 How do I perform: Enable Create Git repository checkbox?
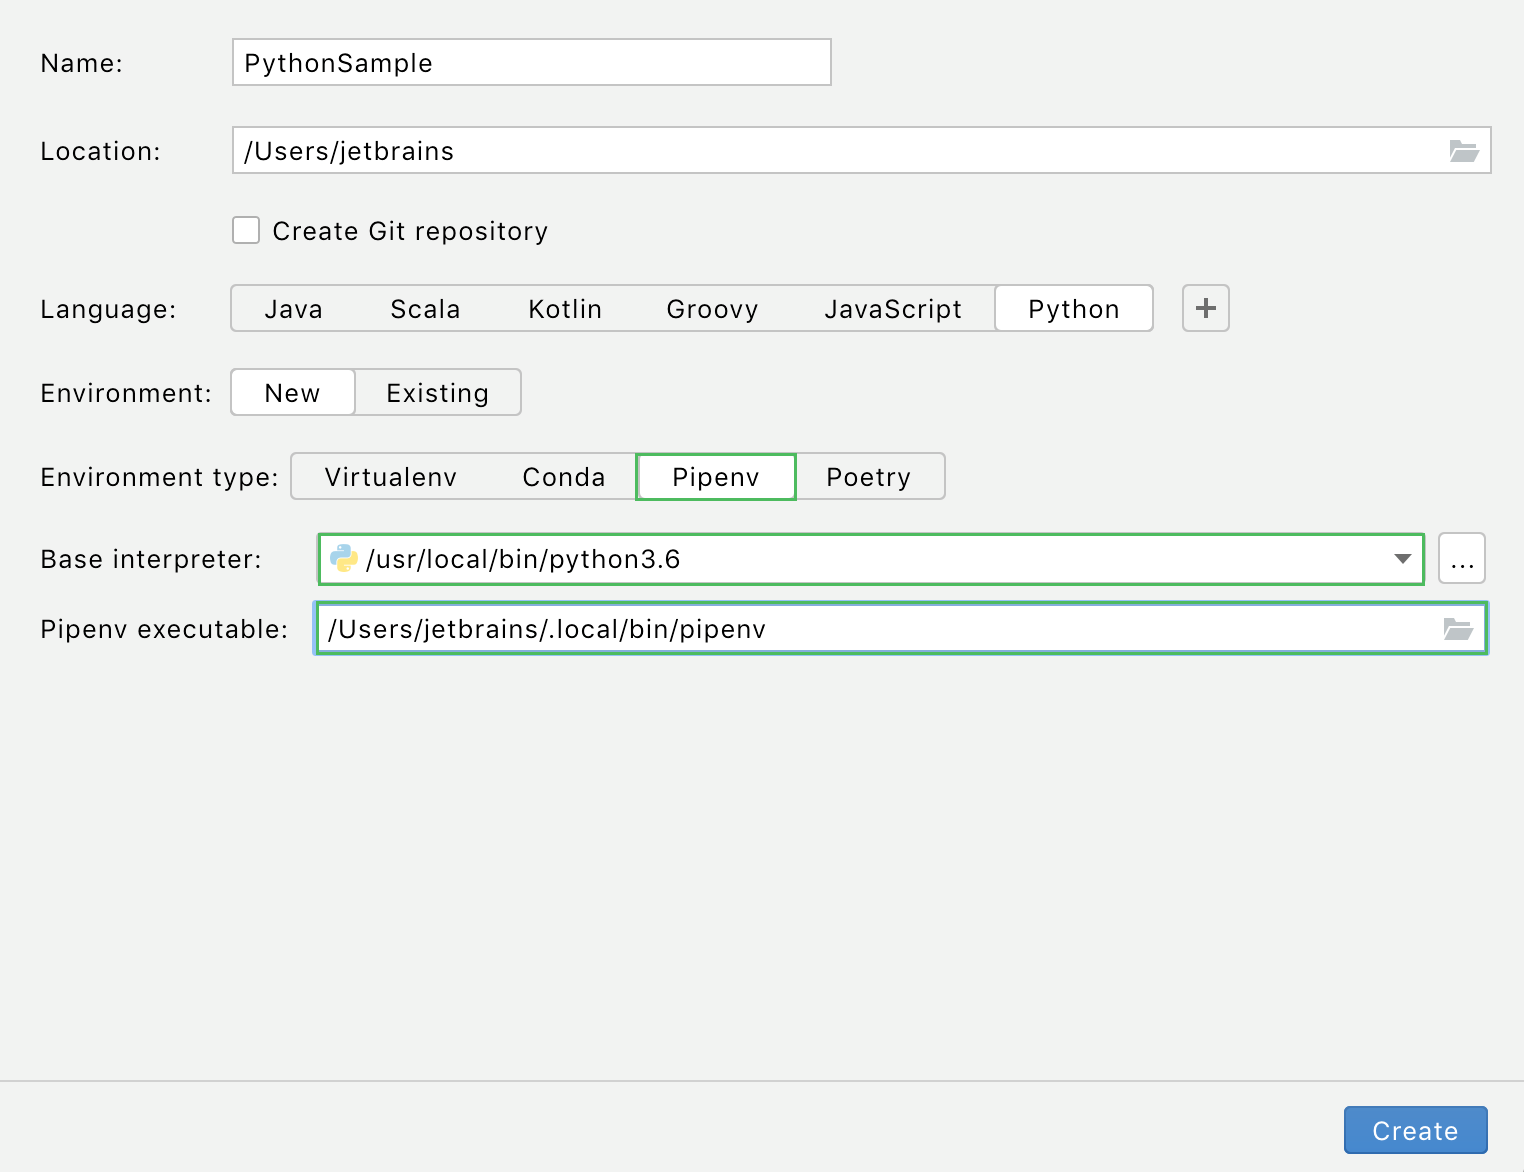(x=246, y=230)
